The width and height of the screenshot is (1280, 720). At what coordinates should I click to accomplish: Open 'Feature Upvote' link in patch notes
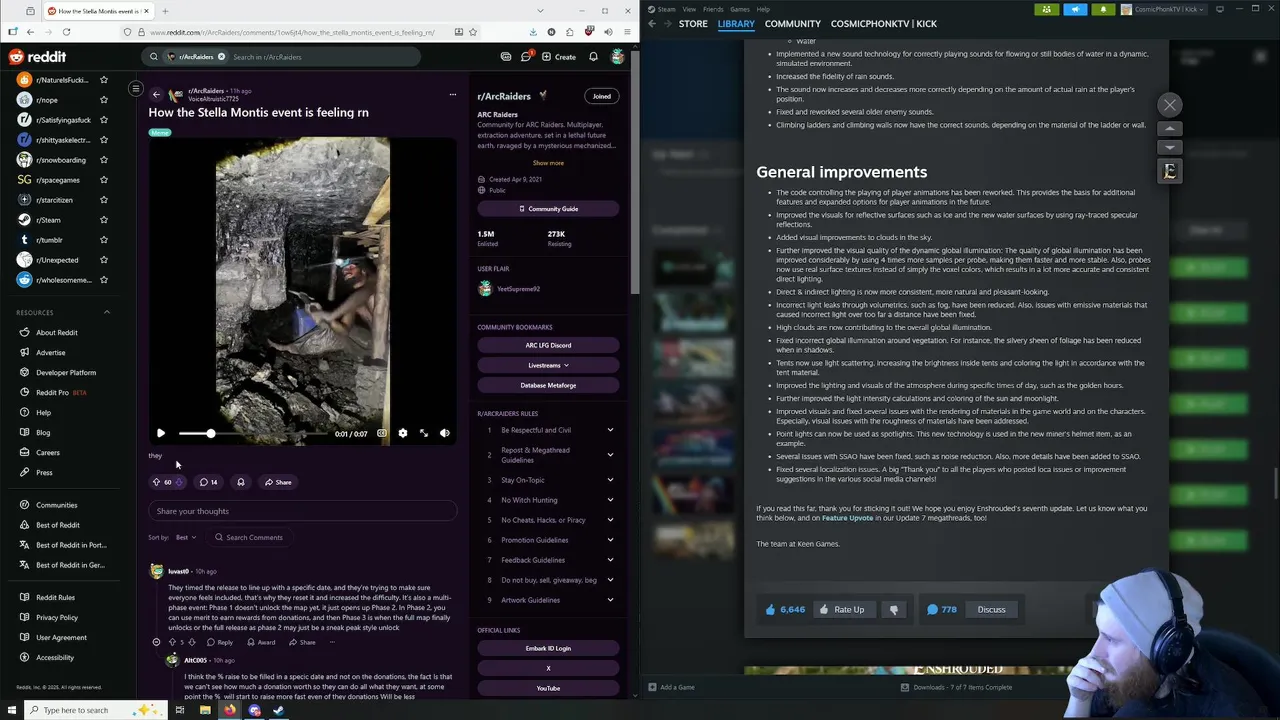(848, 518)
